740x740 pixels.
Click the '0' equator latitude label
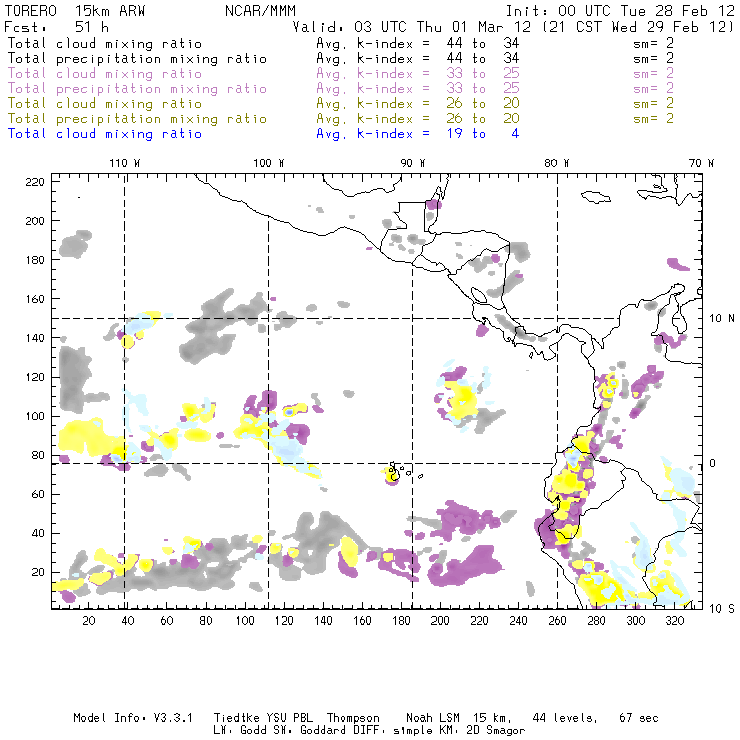(713, 463)
